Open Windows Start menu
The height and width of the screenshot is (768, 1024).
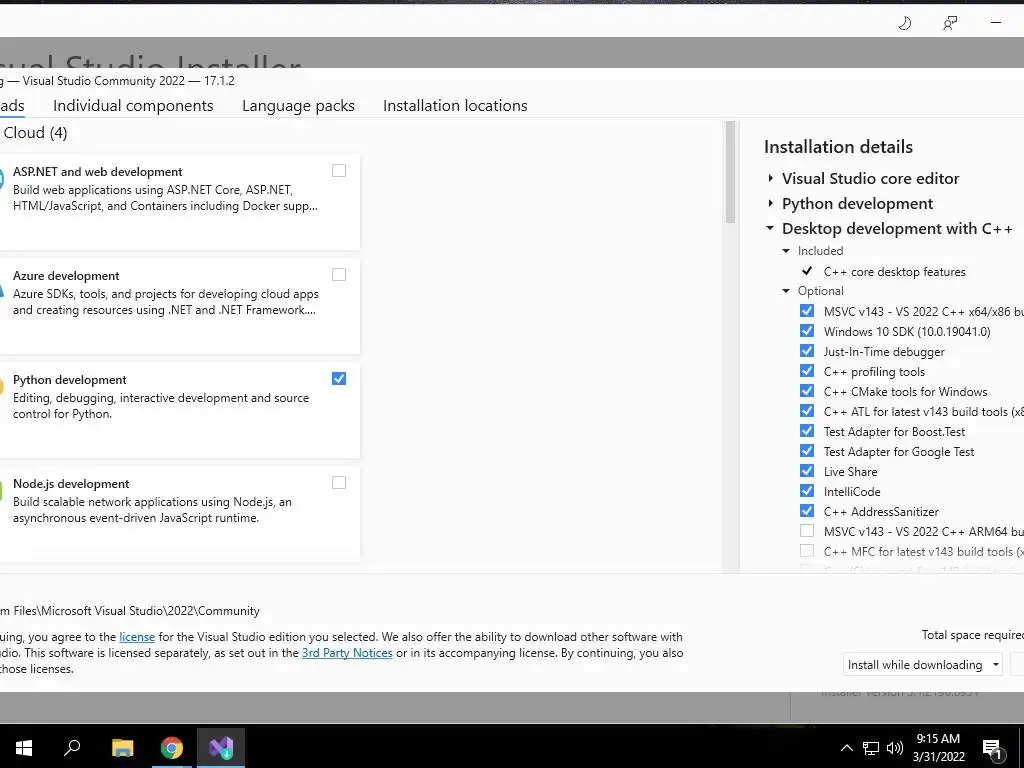tap(24, 747)
